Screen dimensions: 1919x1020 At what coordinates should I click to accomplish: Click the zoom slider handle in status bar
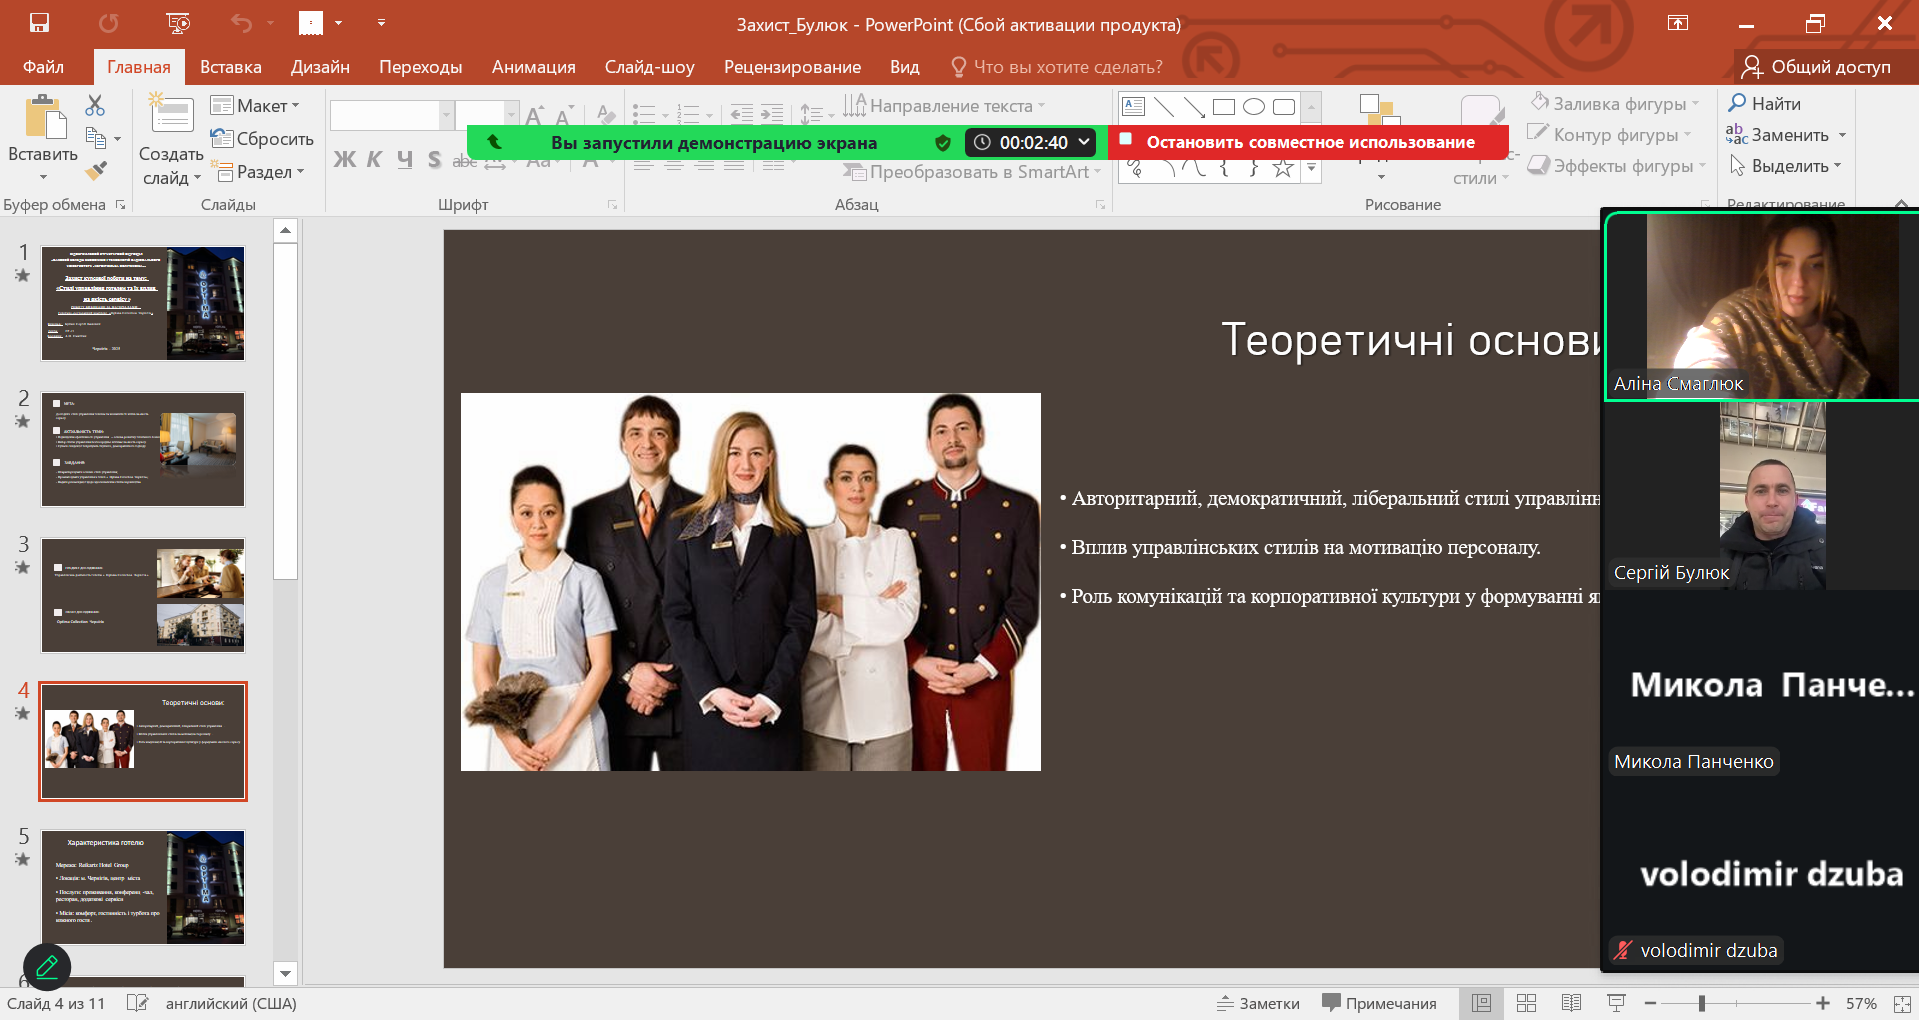[1701, 1003]
